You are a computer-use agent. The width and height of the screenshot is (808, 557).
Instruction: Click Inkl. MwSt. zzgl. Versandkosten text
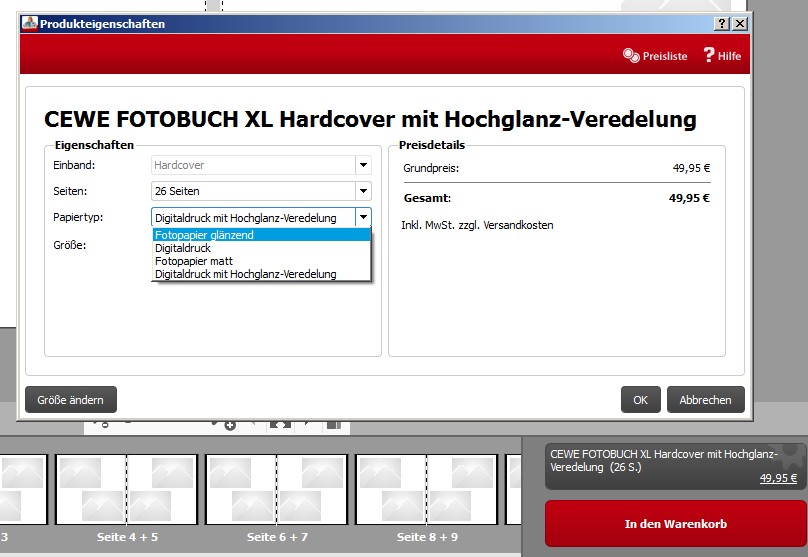(477, 225)
